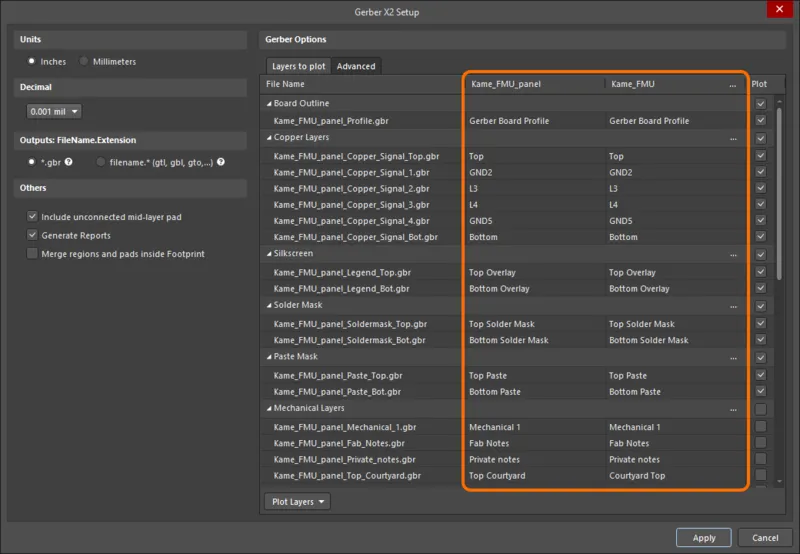Close the Gerber X2 Setup dialog
This screenshot has height=554, width=800.
(x=780, y=11)
